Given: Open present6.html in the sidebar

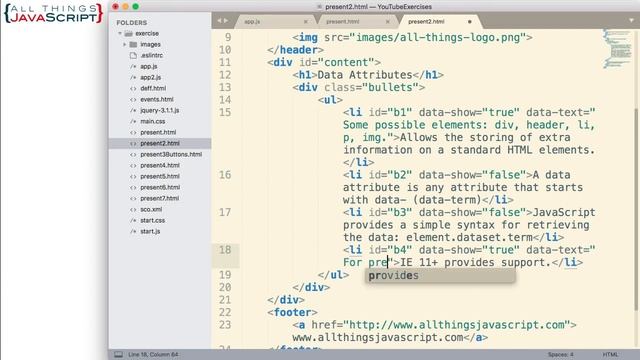Looking at the screenshot, I should tap(160, 188).
